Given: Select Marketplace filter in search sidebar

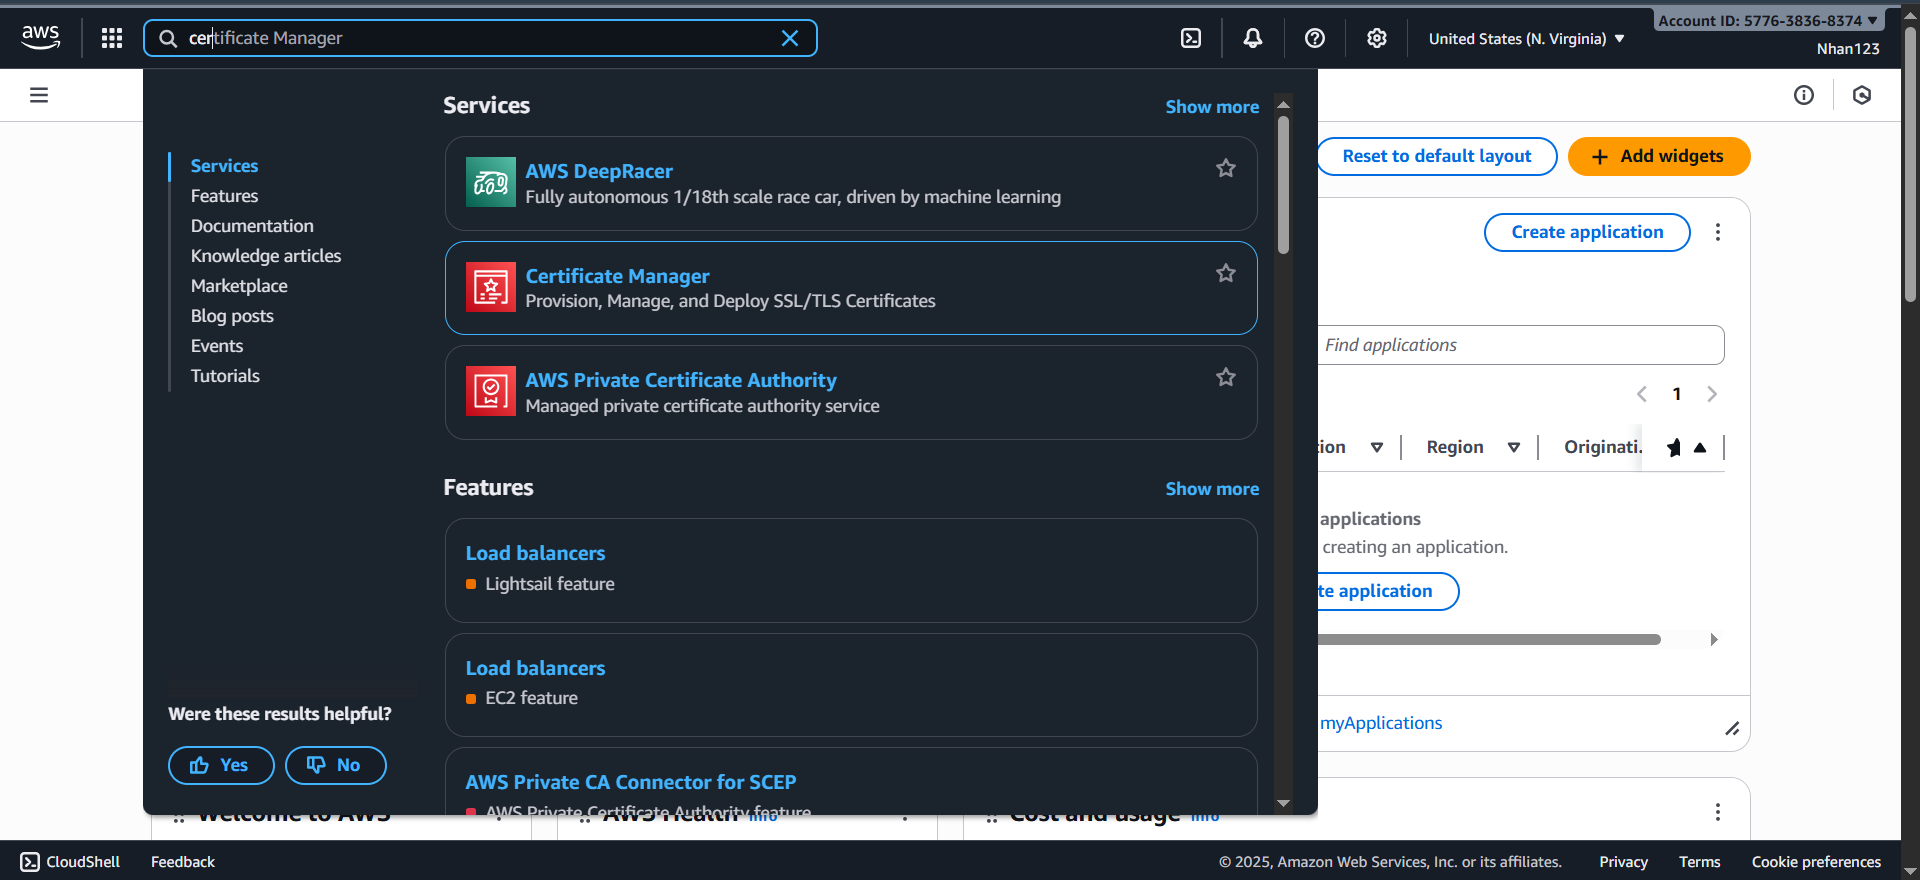Looking at the screenshot, I should [x=239, y=286].
